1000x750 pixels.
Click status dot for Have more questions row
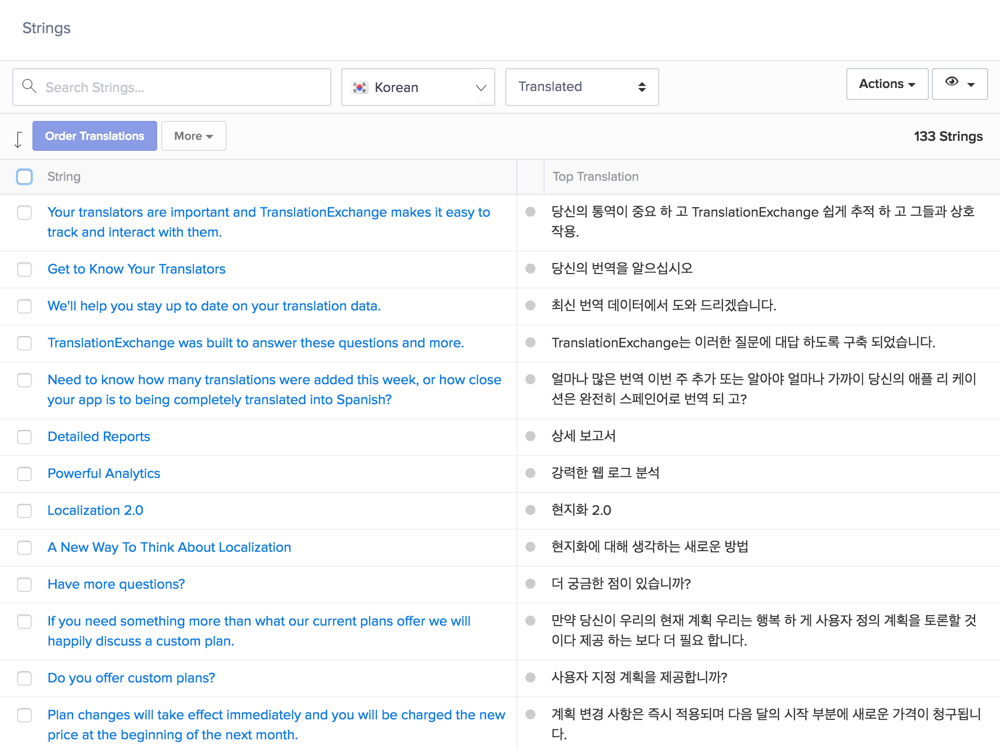pyautogui.click(x=530, y=584)
